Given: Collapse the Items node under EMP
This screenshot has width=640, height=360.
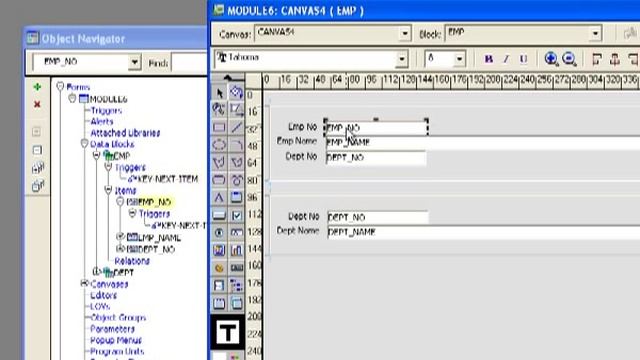Looking at the screenshot, I should (108, 190).
